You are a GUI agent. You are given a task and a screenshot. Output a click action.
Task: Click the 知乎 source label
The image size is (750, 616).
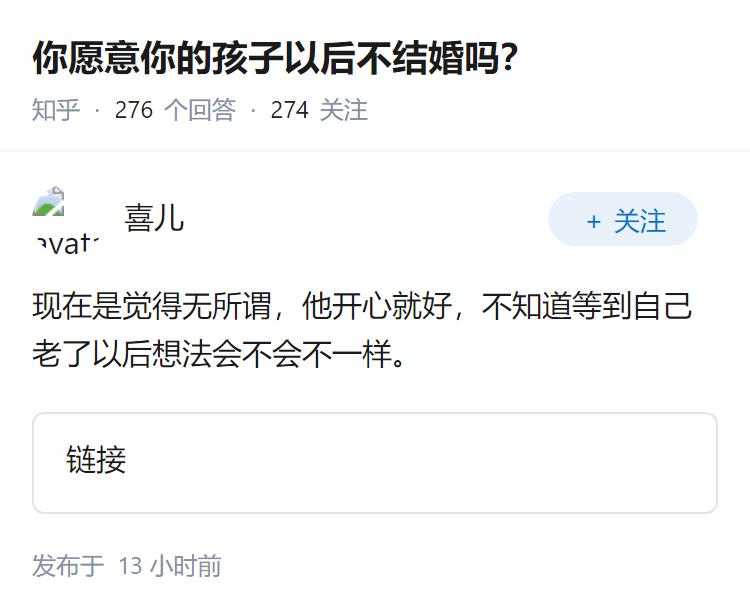tap(56, 110)
